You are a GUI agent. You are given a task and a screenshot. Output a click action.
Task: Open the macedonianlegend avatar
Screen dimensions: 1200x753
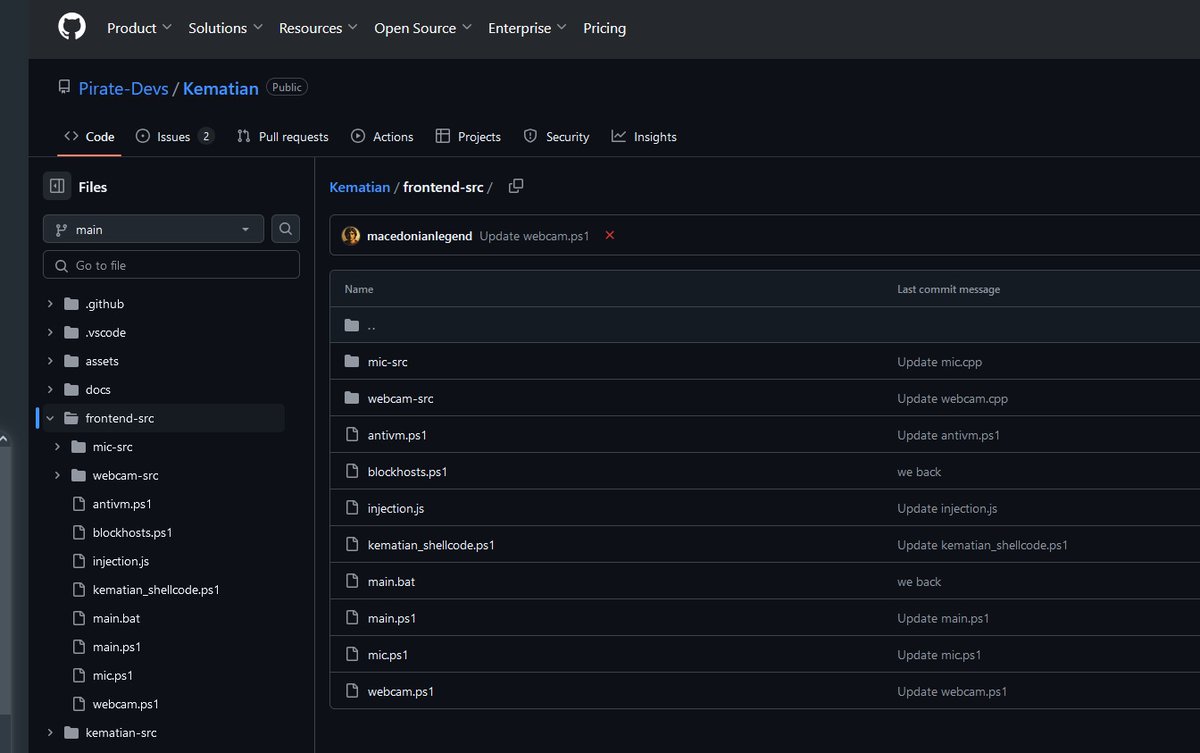click(351, 236)
